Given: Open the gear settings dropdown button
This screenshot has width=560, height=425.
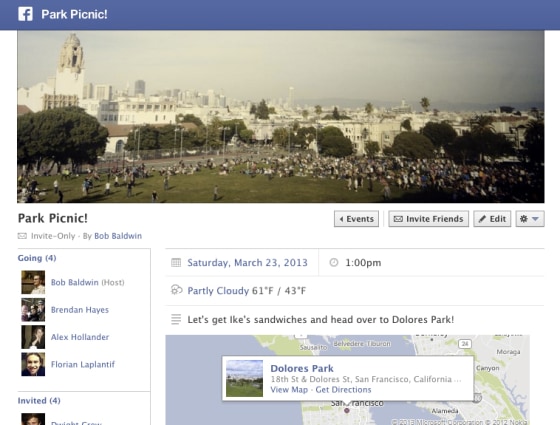Looking at the screenshot, I should pos(530,219).
